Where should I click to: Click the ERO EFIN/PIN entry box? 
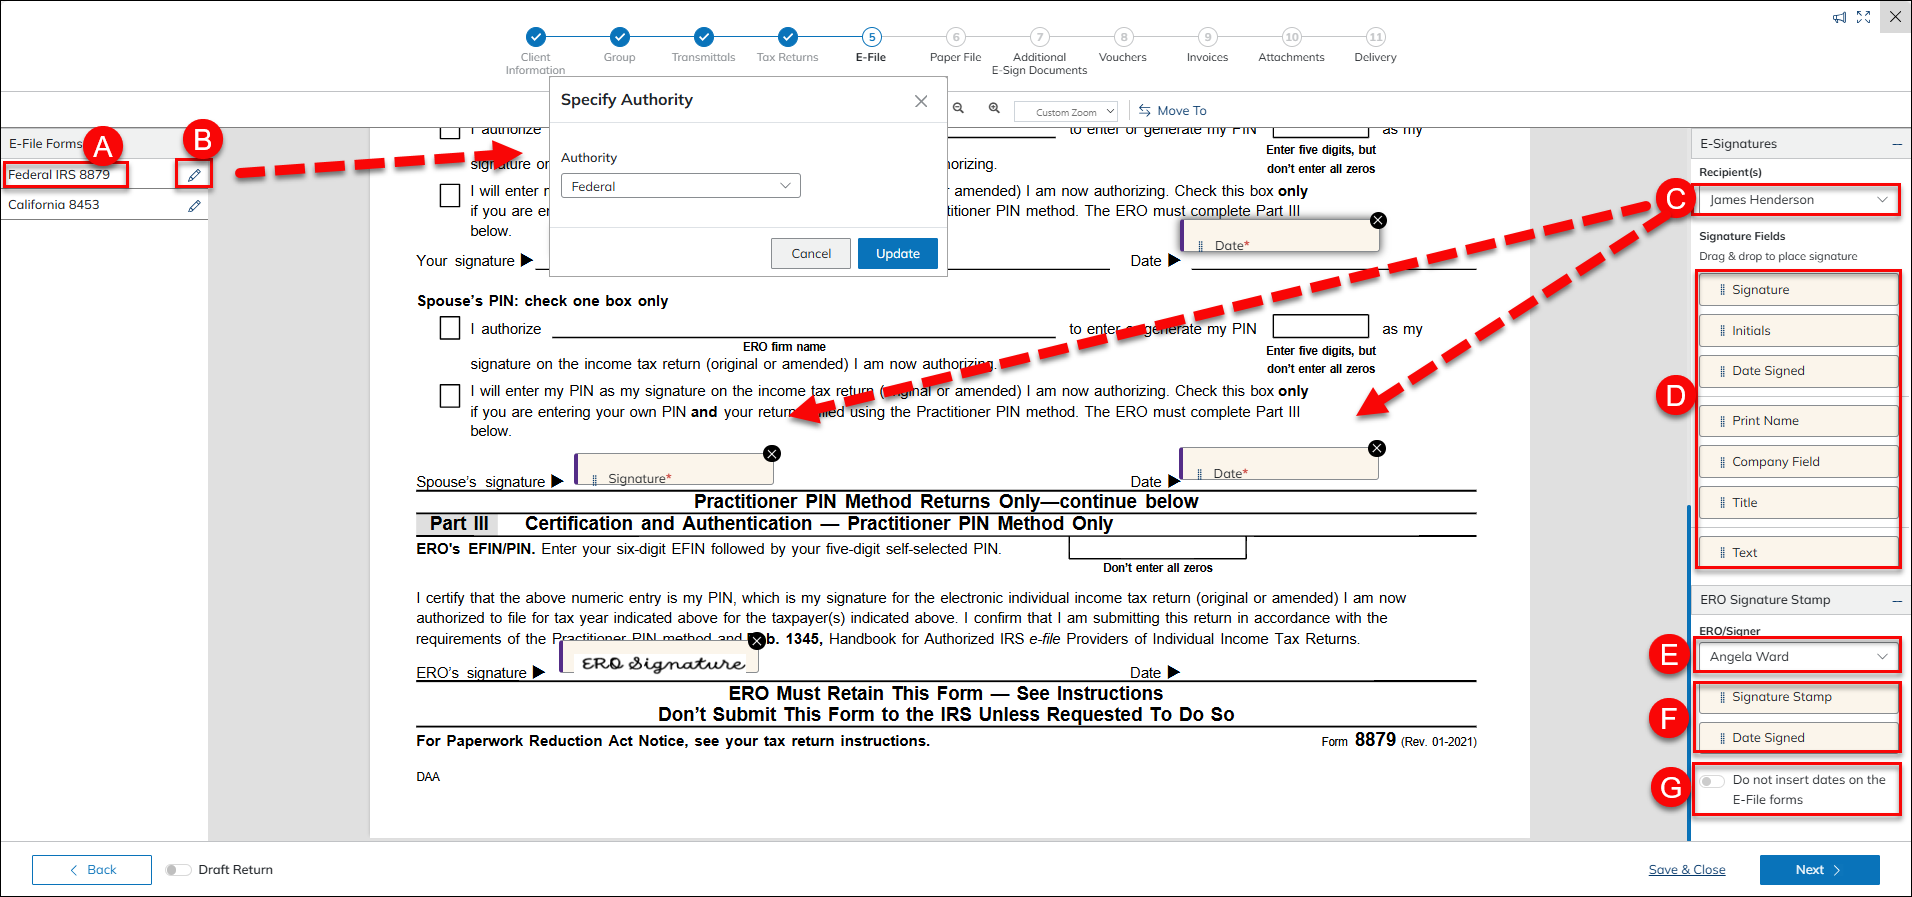(1157, 548)
